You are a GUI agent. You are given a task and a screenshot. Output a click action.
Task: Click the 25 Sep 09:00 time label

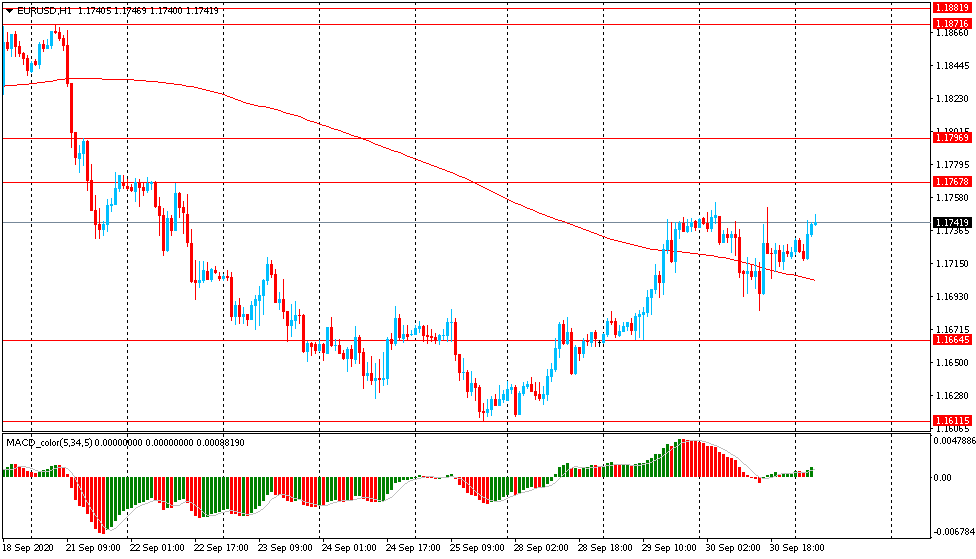point(477,548)
